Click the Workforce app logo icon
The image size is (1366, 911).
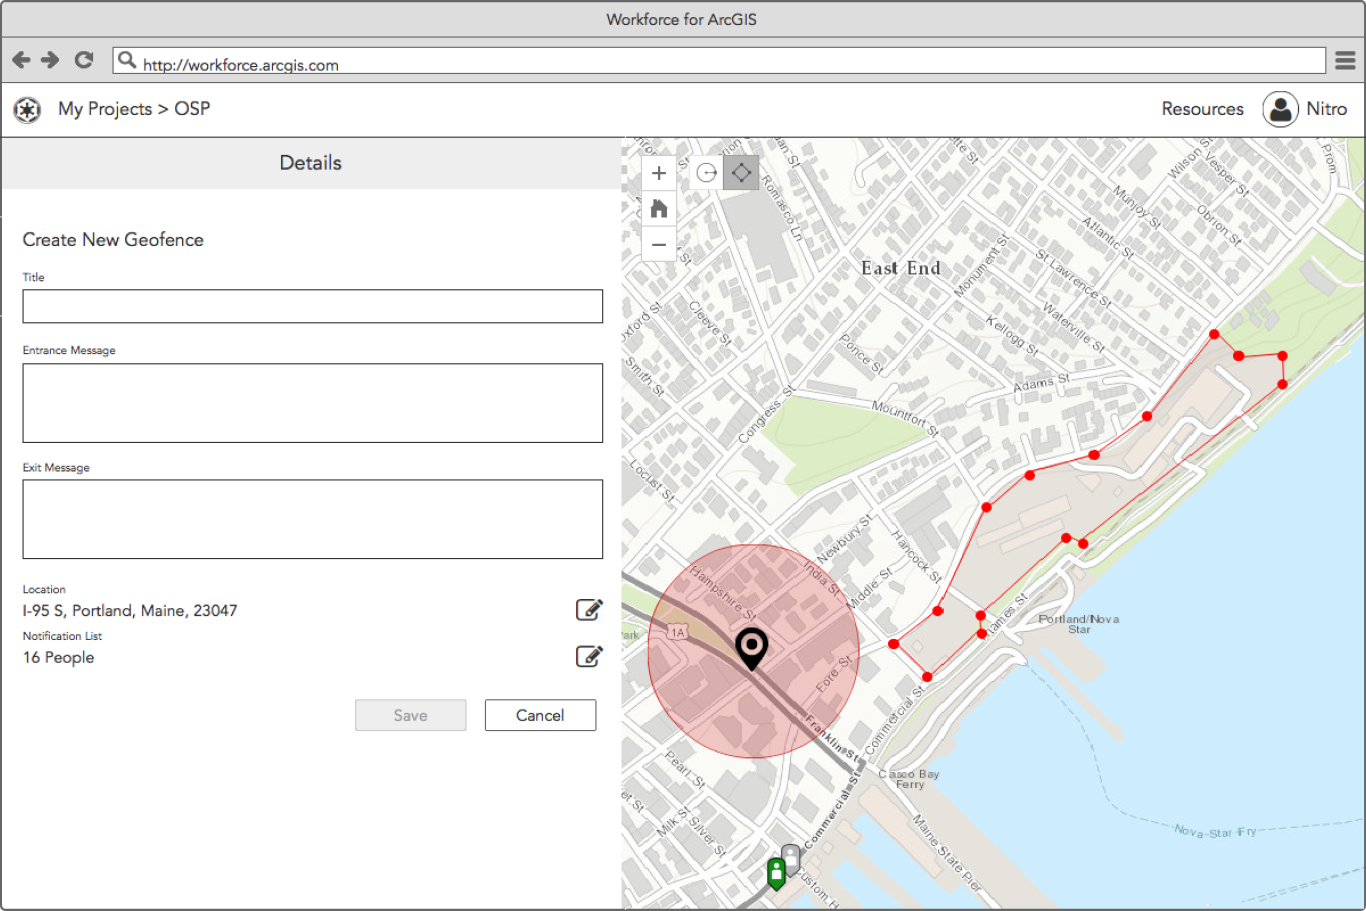(x=27, y=109)
